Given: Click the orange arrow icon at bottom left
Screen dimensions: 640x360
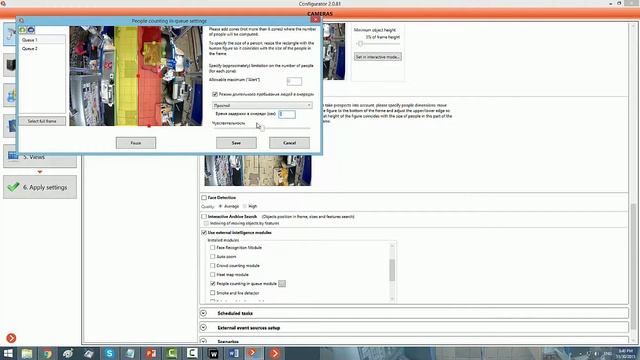Looking at the screenshot, I should click(11, 338).
